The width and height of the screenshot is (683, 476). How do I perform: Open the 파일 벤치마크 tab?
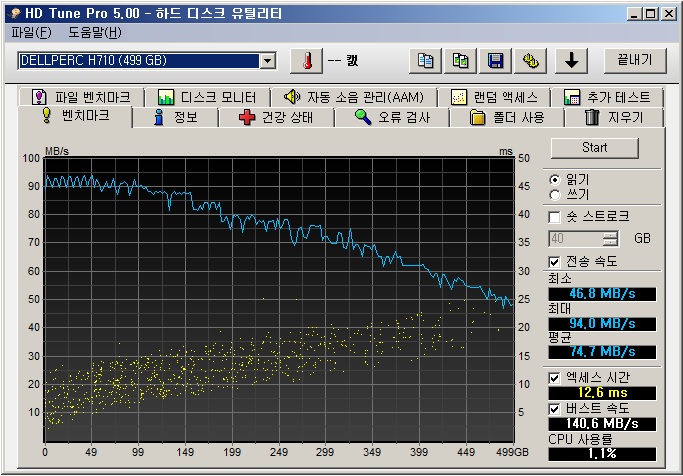[x=81, y=97]
